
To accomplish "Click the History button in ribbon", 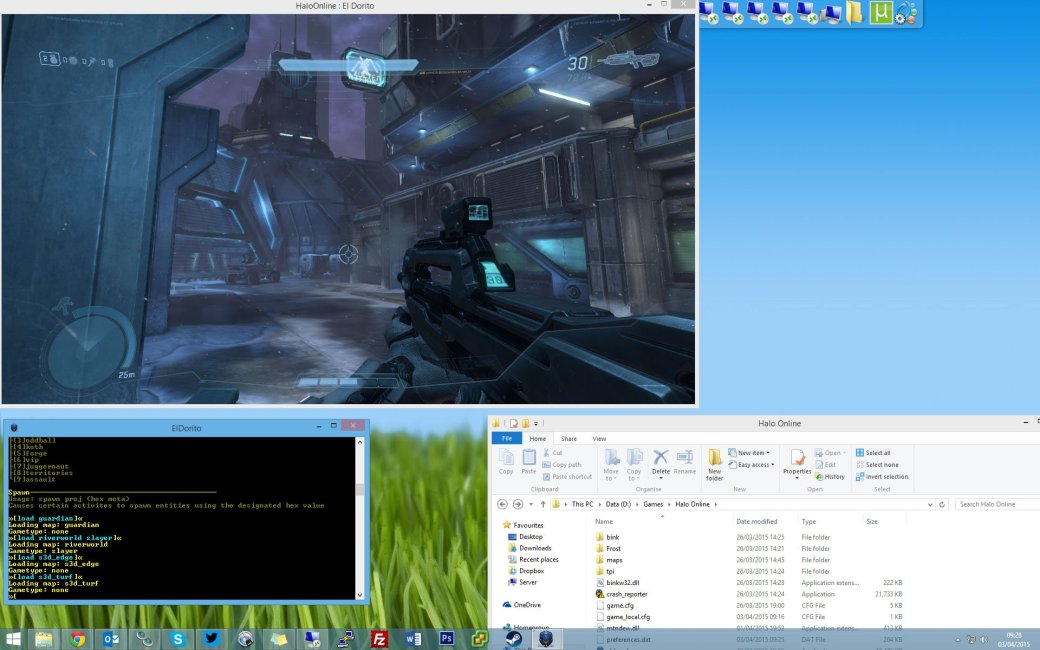I will tap(830, 477).
